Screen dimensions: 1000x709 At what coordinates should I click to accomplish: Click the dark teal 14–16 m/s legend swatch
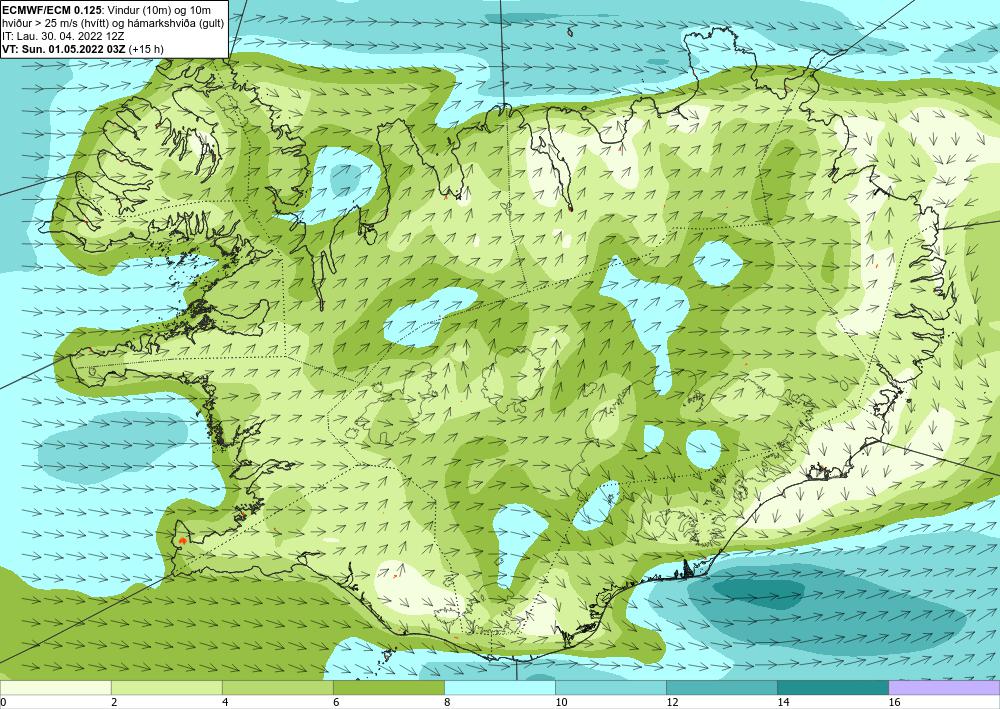833,687
